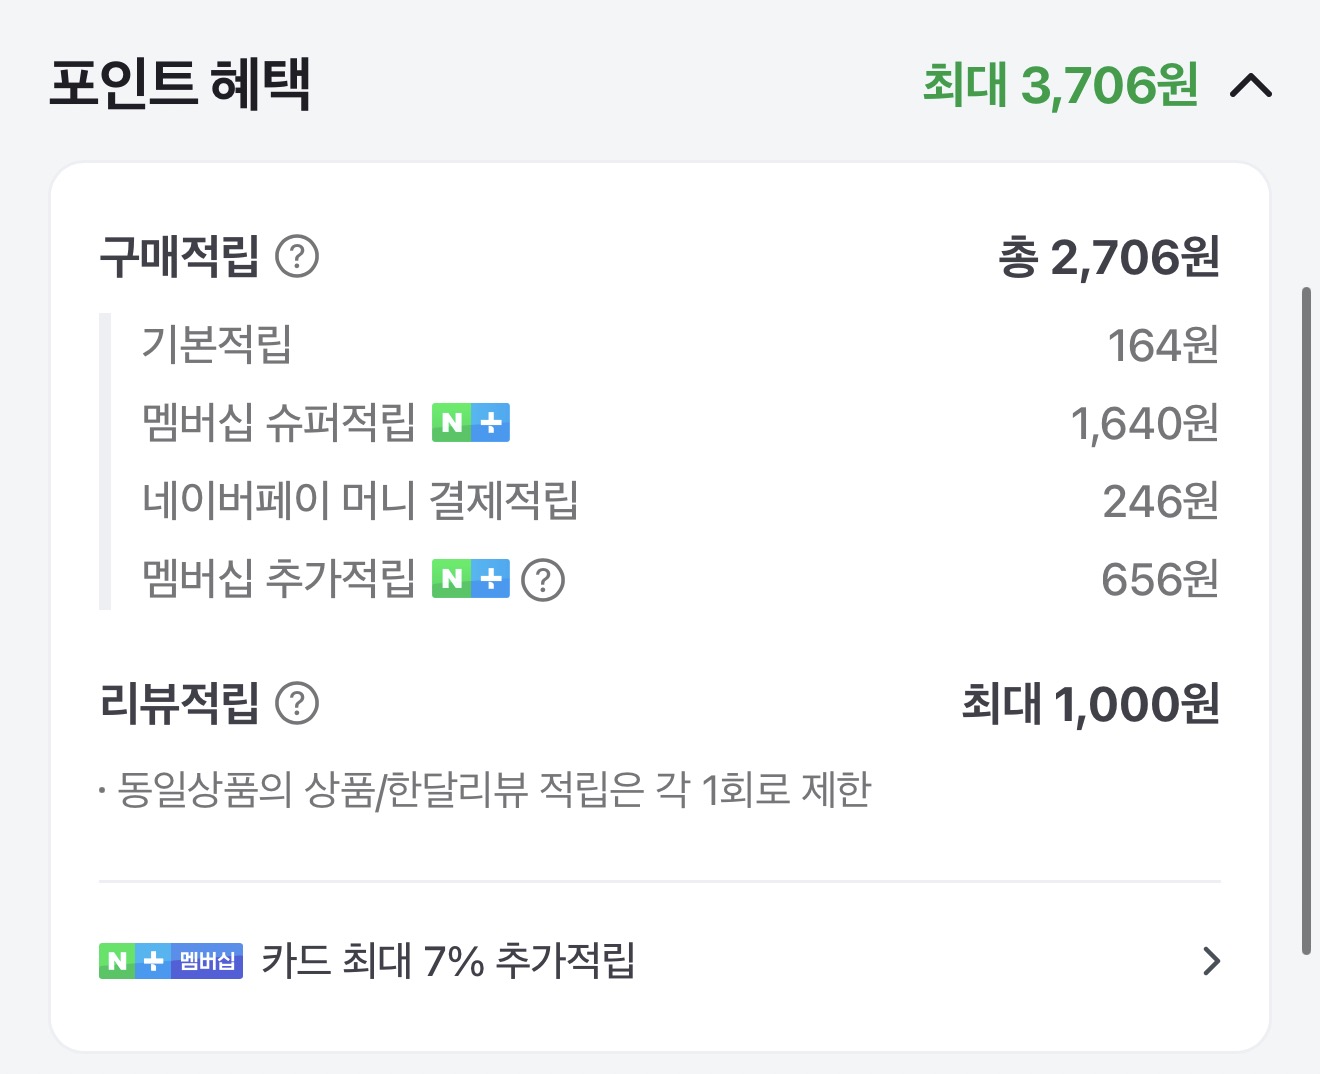
Task: Select 네이버페이 머니 결제적립 row label
Action: (x=360, y=501)
